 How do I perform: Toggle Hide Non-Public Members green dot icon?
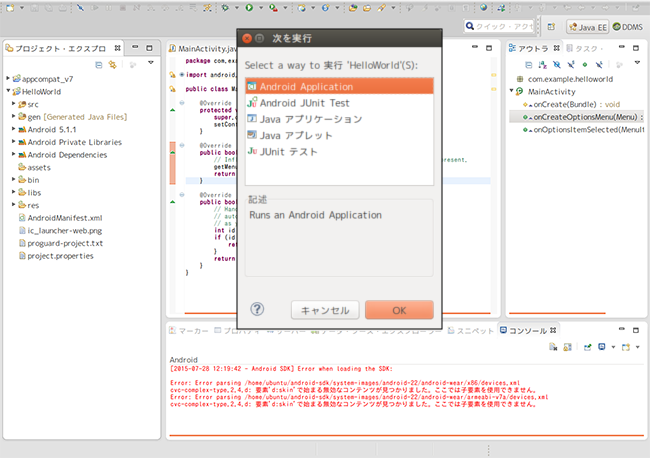click(585, 65)
